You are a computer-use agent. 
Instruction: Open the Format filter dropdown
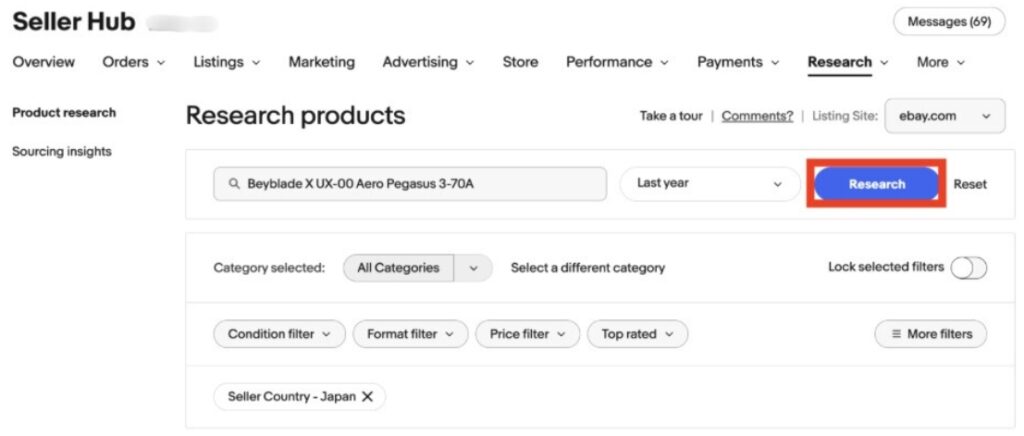point(410,334)
